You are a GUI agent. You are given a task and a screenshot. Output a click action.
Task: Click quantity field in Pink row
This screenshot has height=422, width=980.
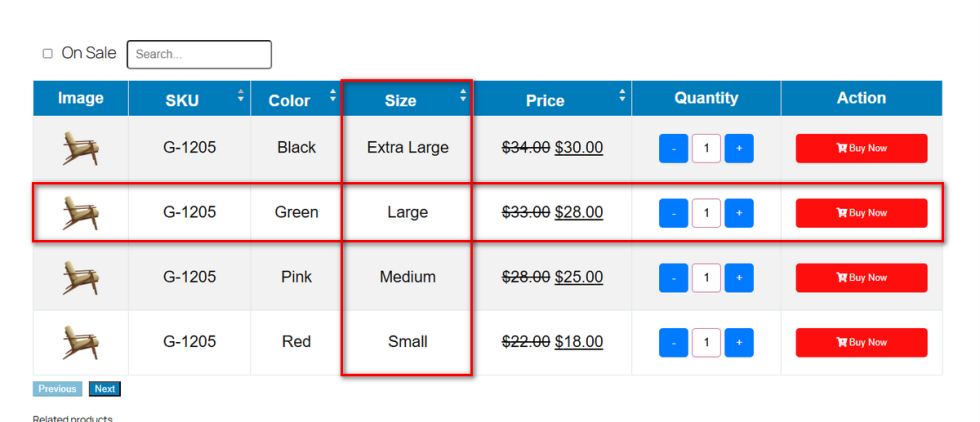pos(706,278)
